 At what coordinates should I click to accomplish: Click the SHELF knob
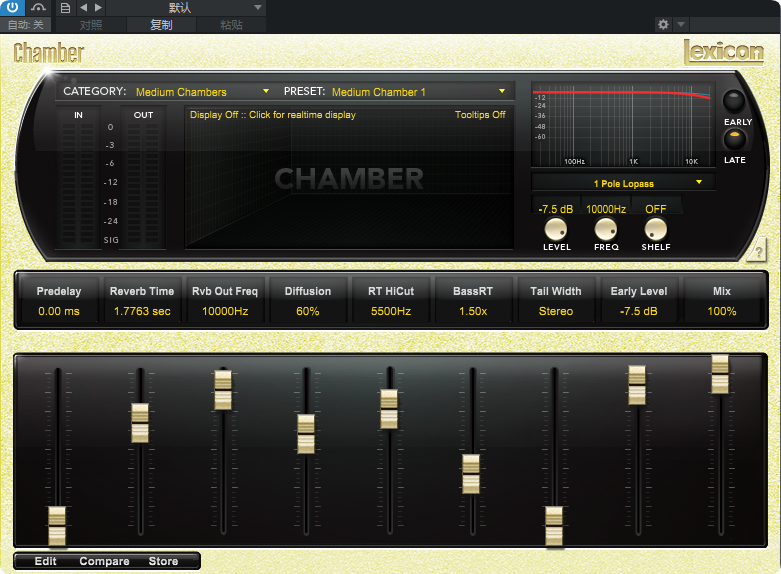(655, 229)
